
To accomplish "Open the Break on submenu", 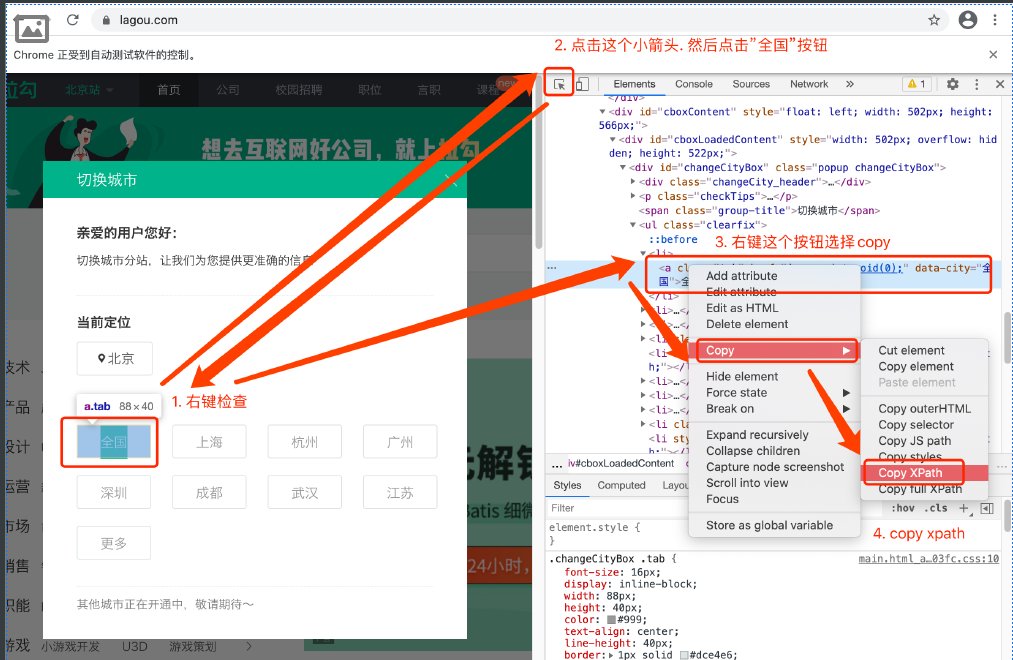I will pyautogui.click(x=775, y=409).
